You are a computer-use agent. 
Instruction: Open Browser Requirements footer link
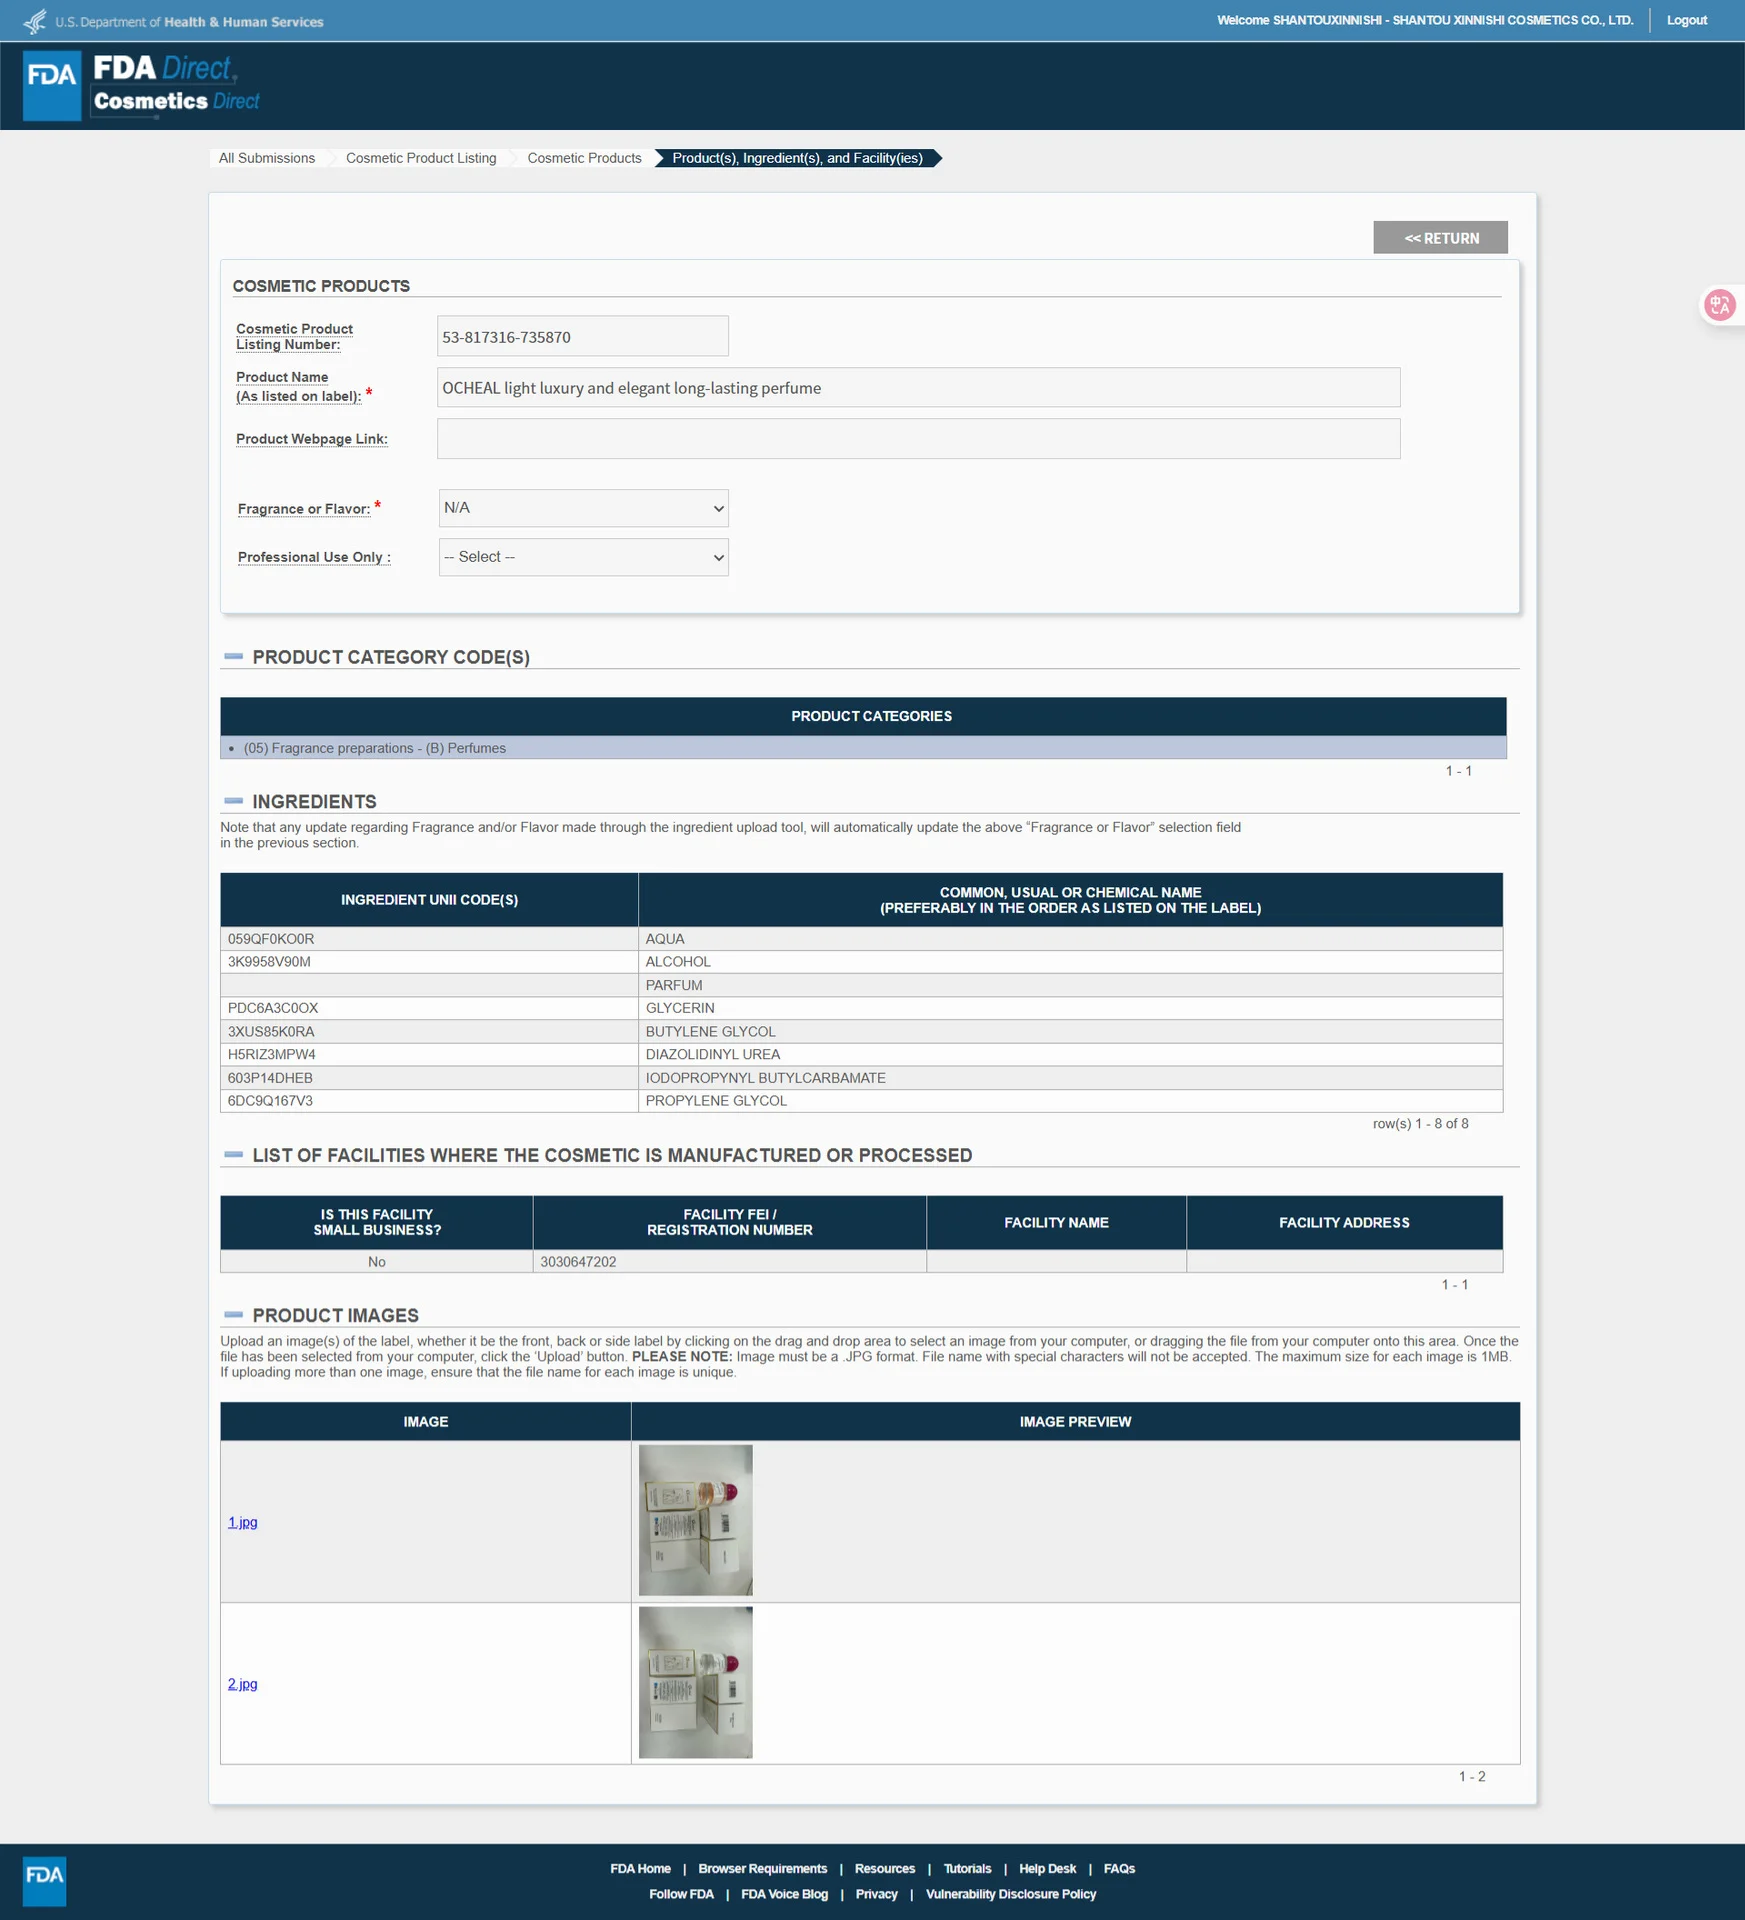(x=762, y=1869)
